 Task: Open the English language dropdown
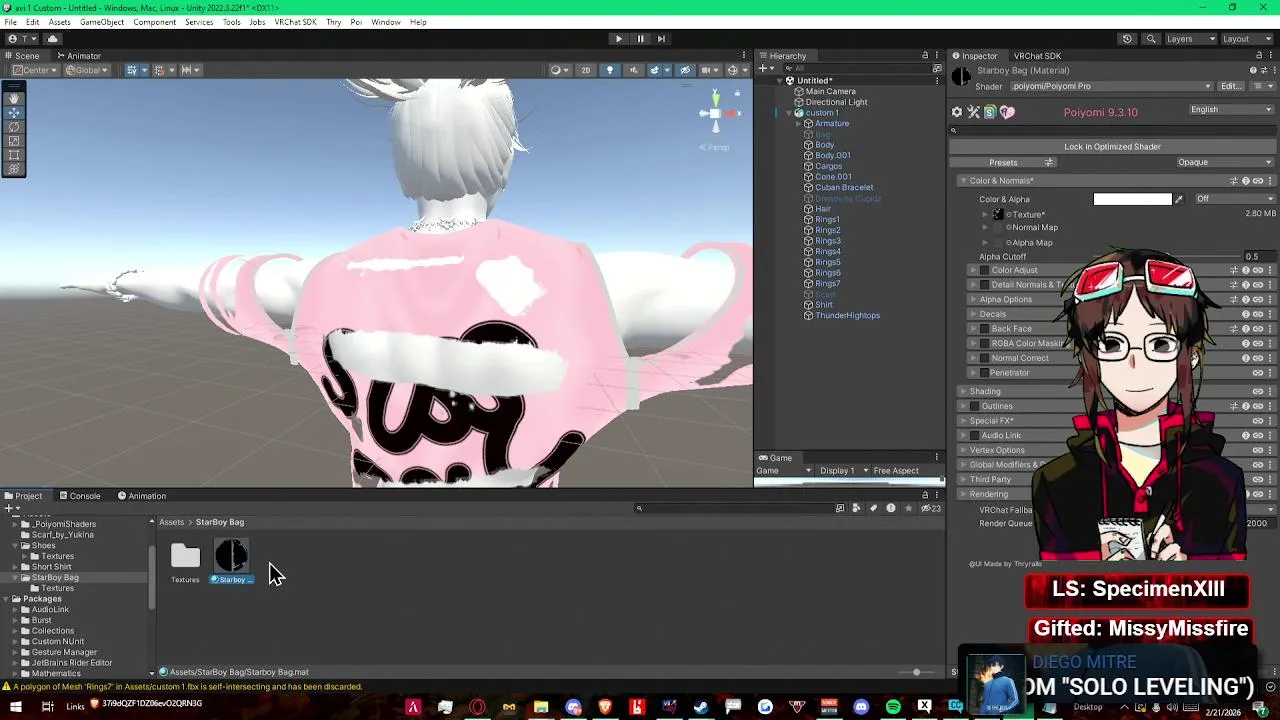1230,110
